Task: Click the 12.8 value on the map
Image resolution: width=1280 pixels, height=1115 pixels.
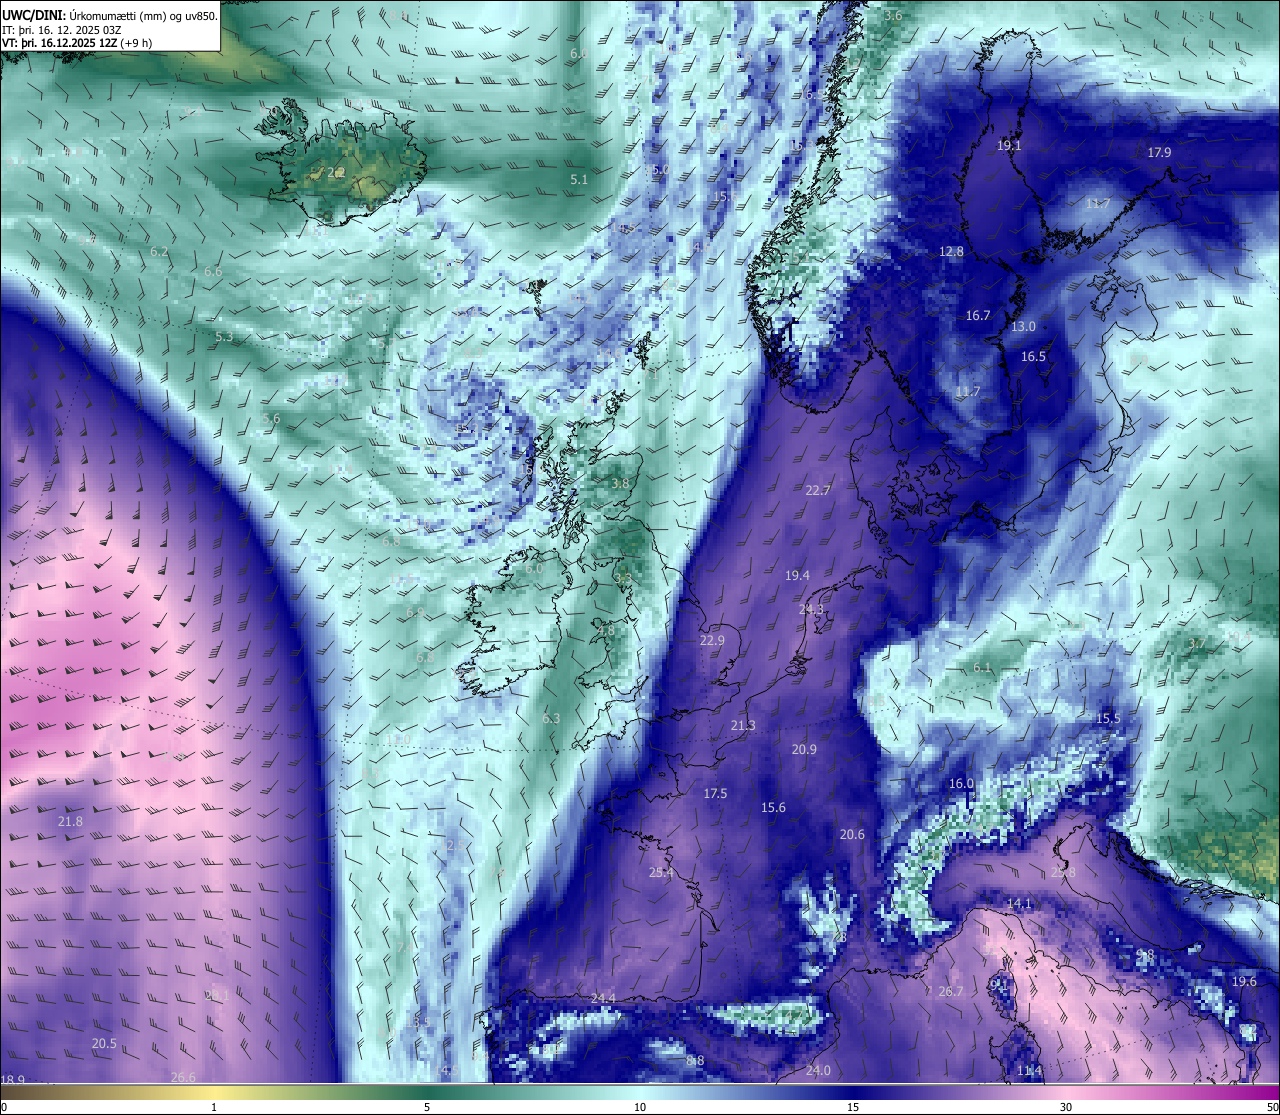Action: click(951, 252)
